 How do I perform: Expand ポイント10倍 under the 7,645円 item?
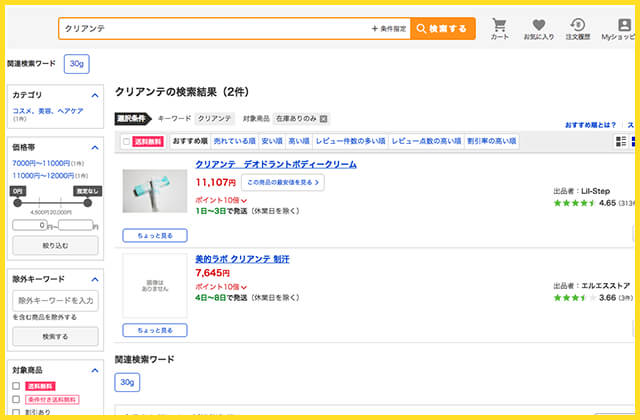click(221, 287)
